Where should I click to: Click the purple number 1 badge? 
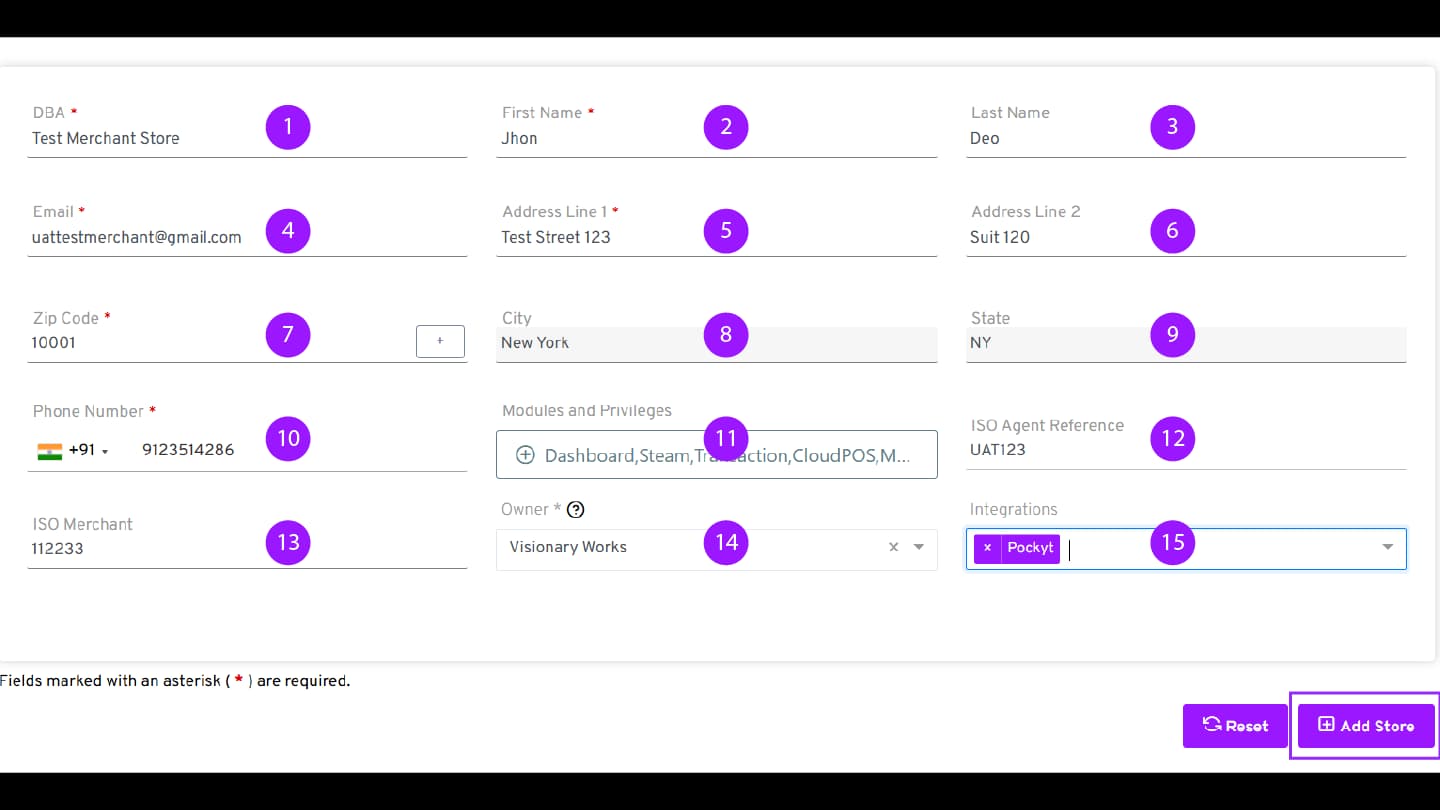point(288,126)
